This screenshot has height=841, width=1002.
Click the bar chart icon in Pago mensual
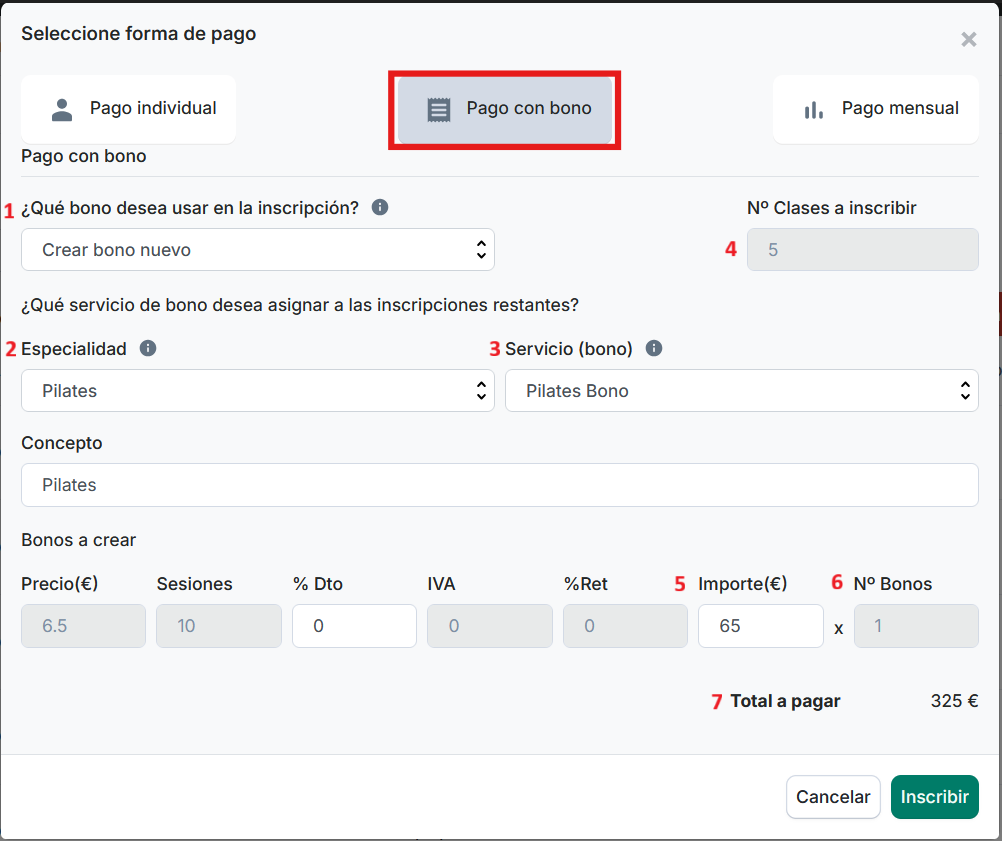pos(814,110)
